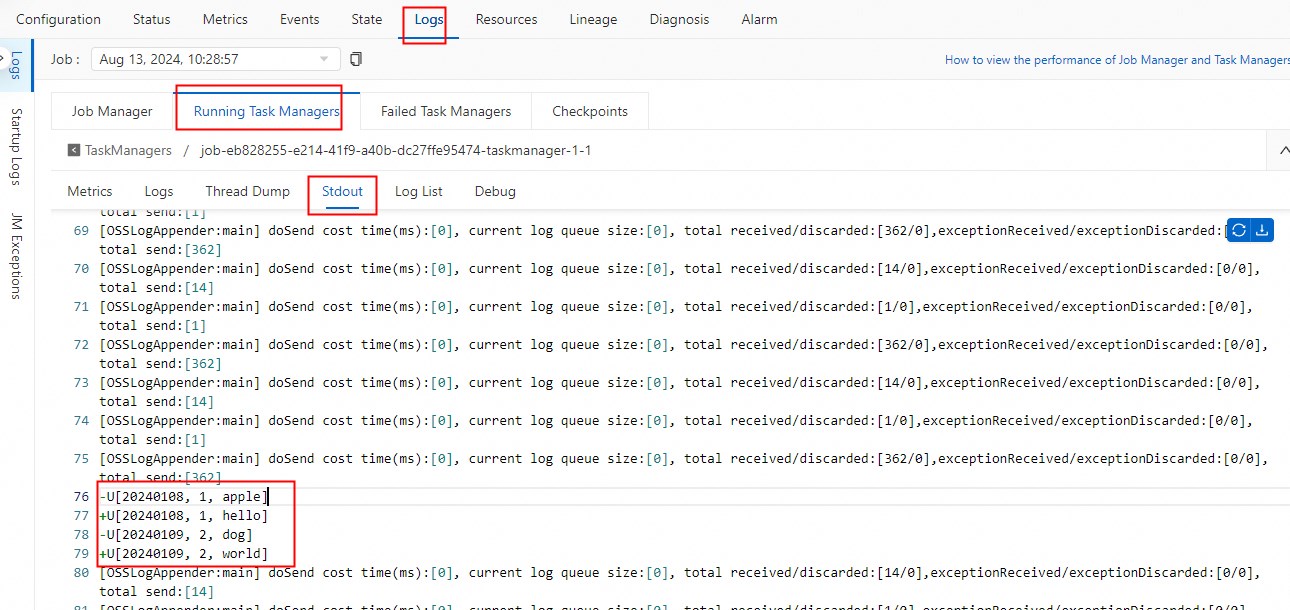Open the Job date dropdown
1290x610 pixels.
[x=216, y=60]
